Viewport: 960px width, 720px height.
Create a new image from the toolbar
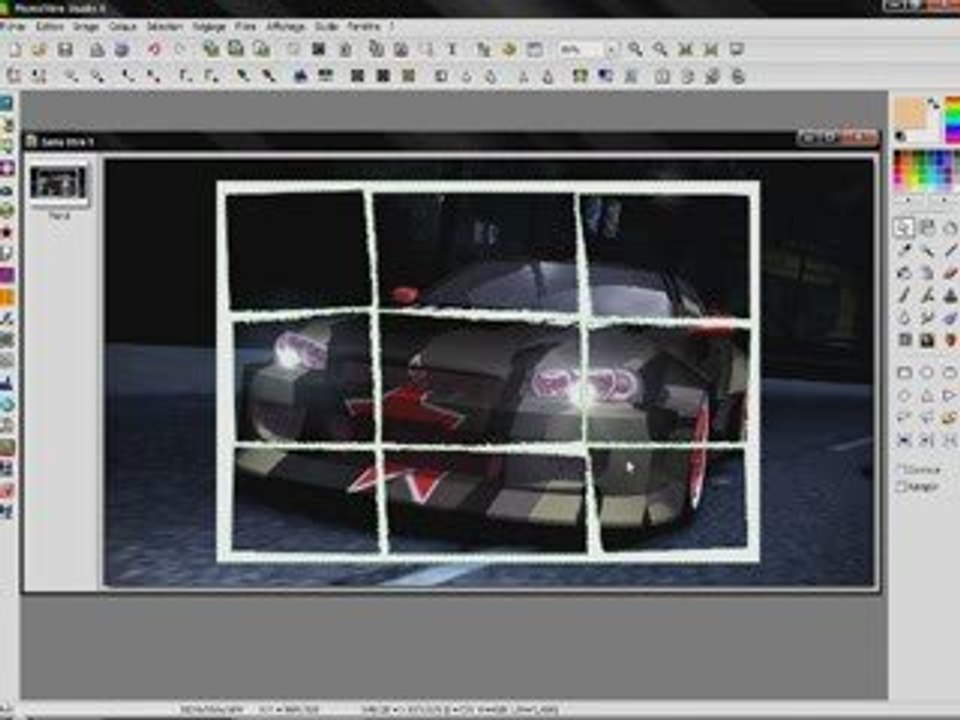pyautogui.click(x=15, y=50)
